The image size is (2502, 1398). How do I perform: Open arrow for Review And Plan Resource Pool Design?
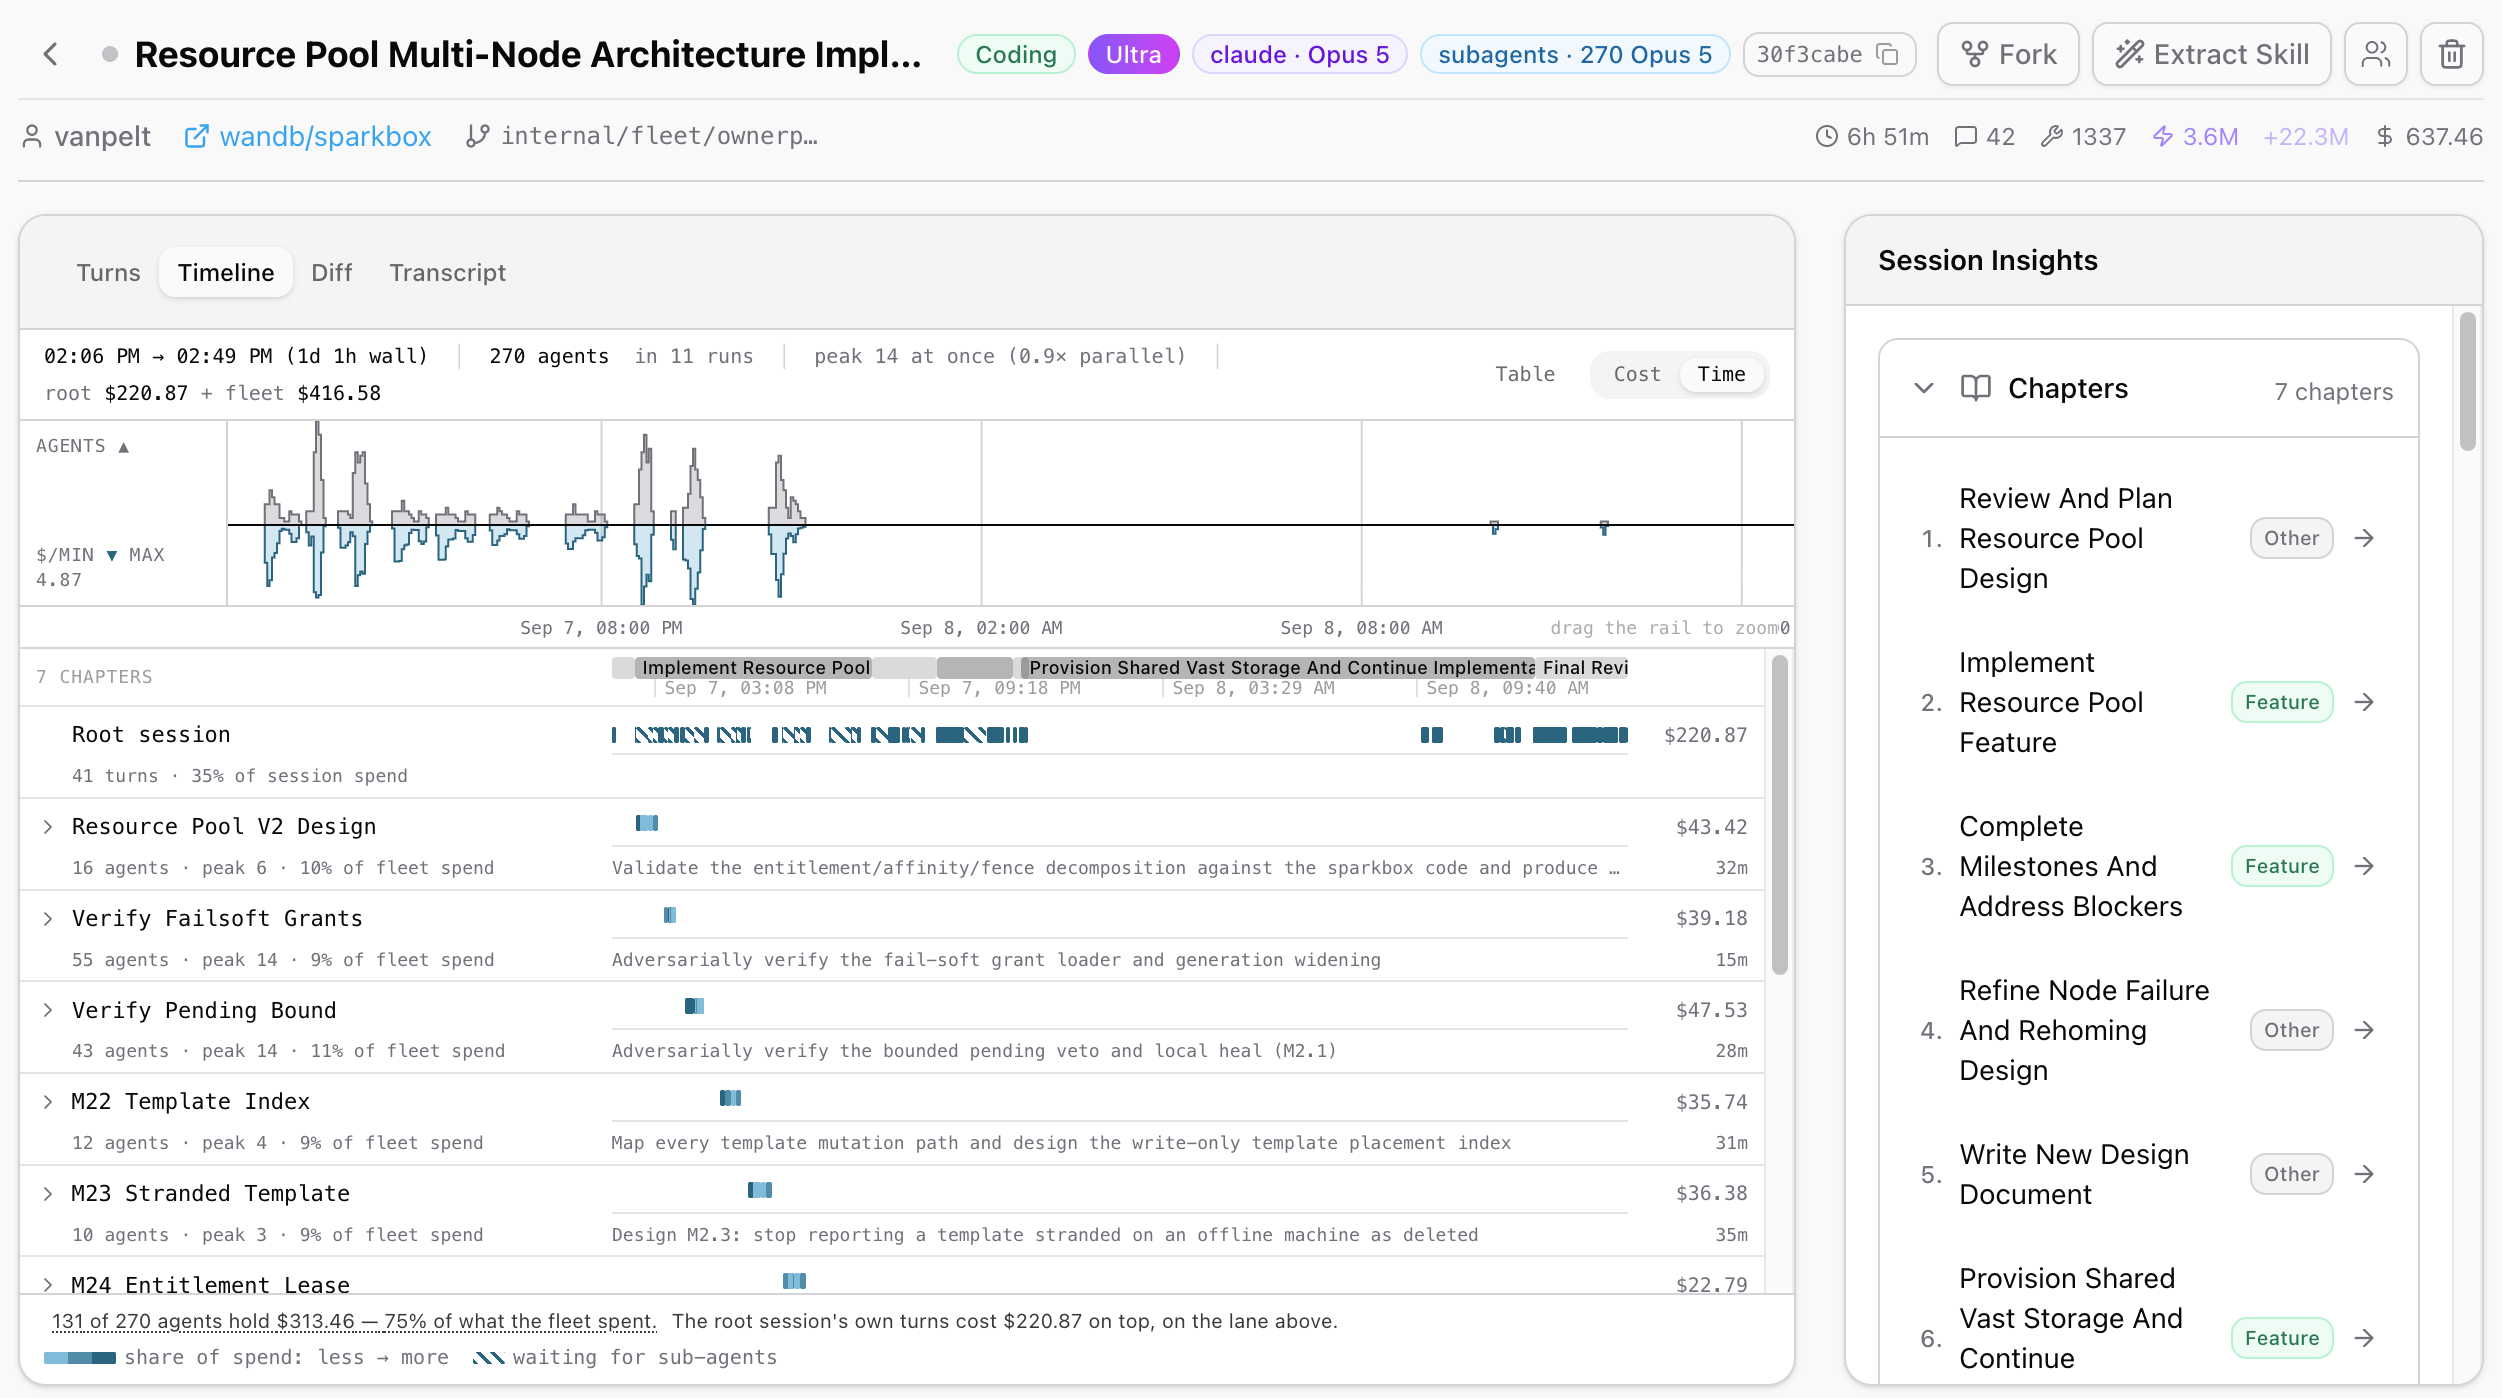pos(2364,538)
